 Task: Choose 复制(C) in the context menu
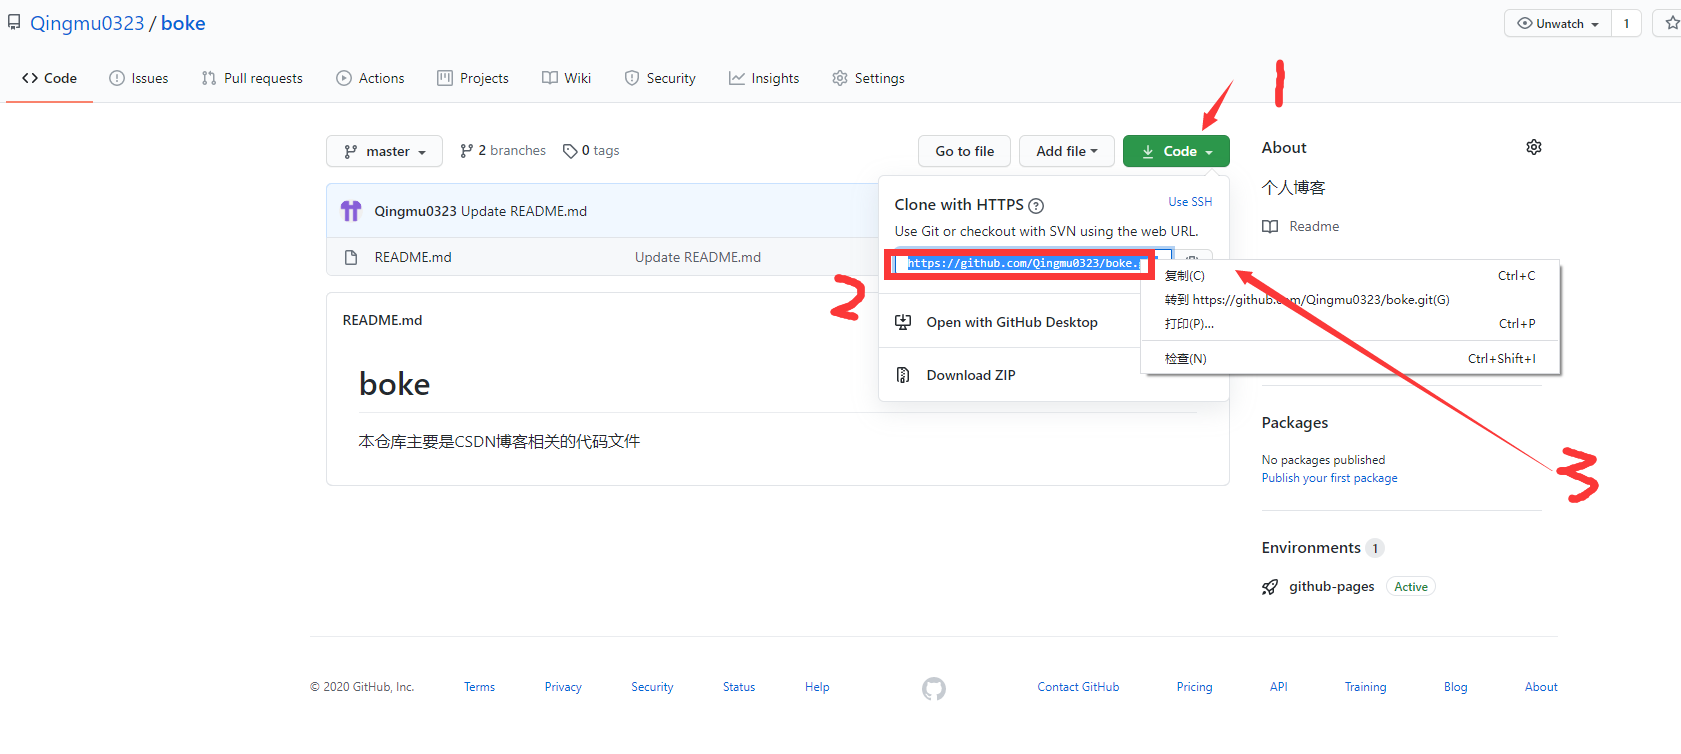[1350, 275]
